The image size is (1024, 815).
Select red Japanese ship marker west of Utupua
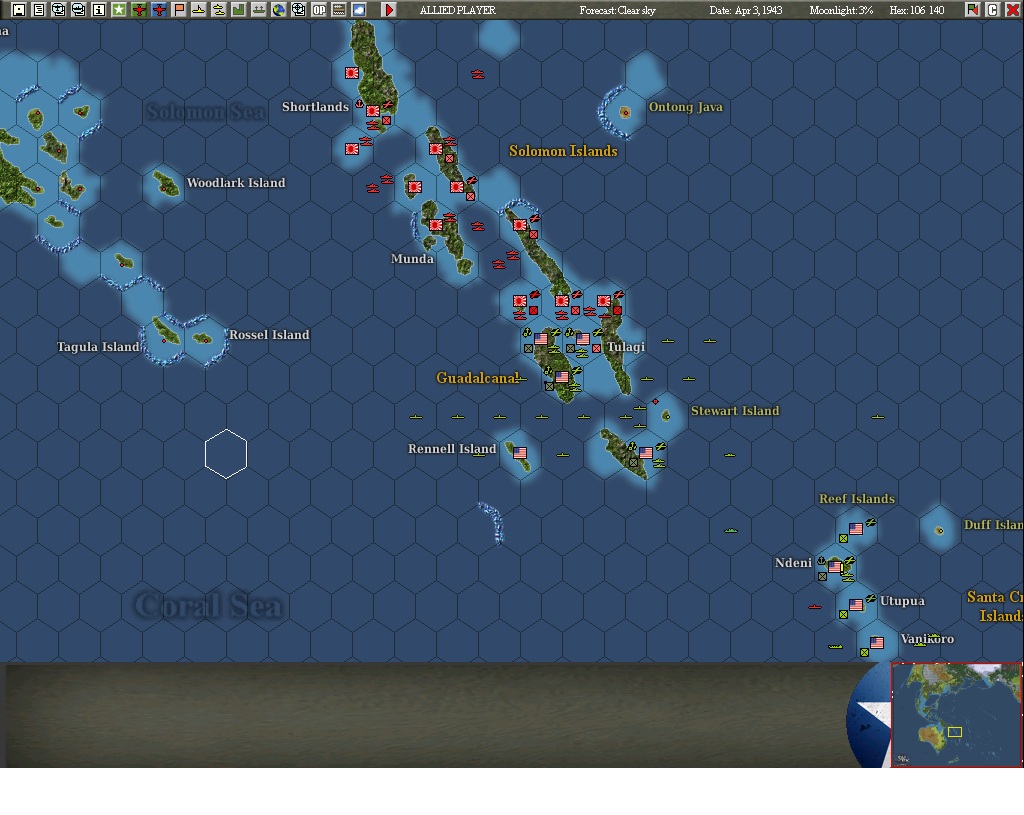(814, 607)
